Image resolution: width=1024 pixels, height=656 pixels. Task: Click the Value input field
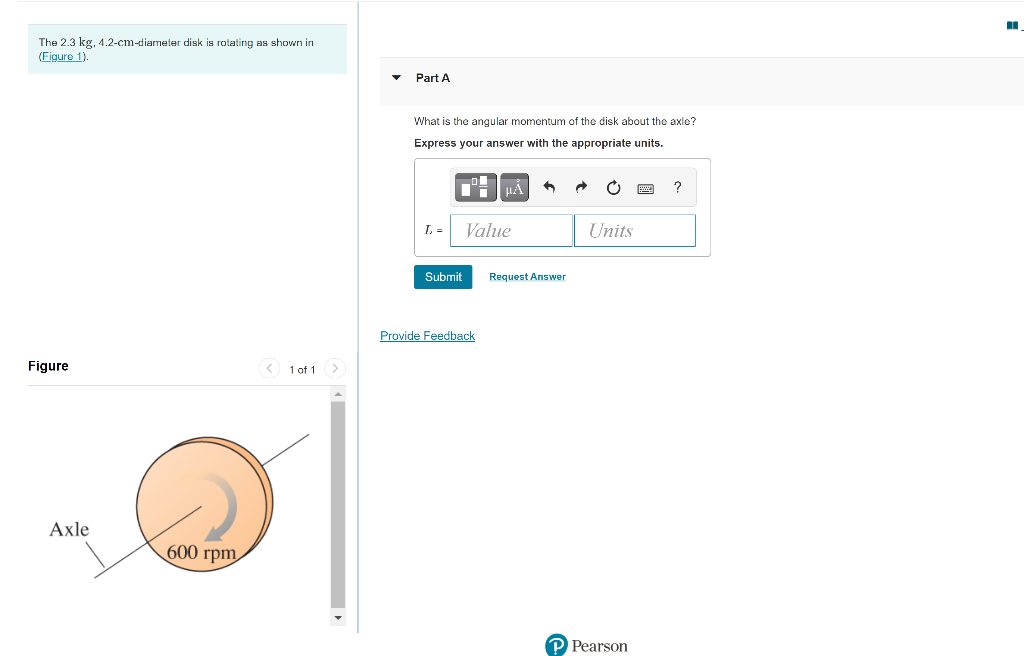tap(511, 231)
